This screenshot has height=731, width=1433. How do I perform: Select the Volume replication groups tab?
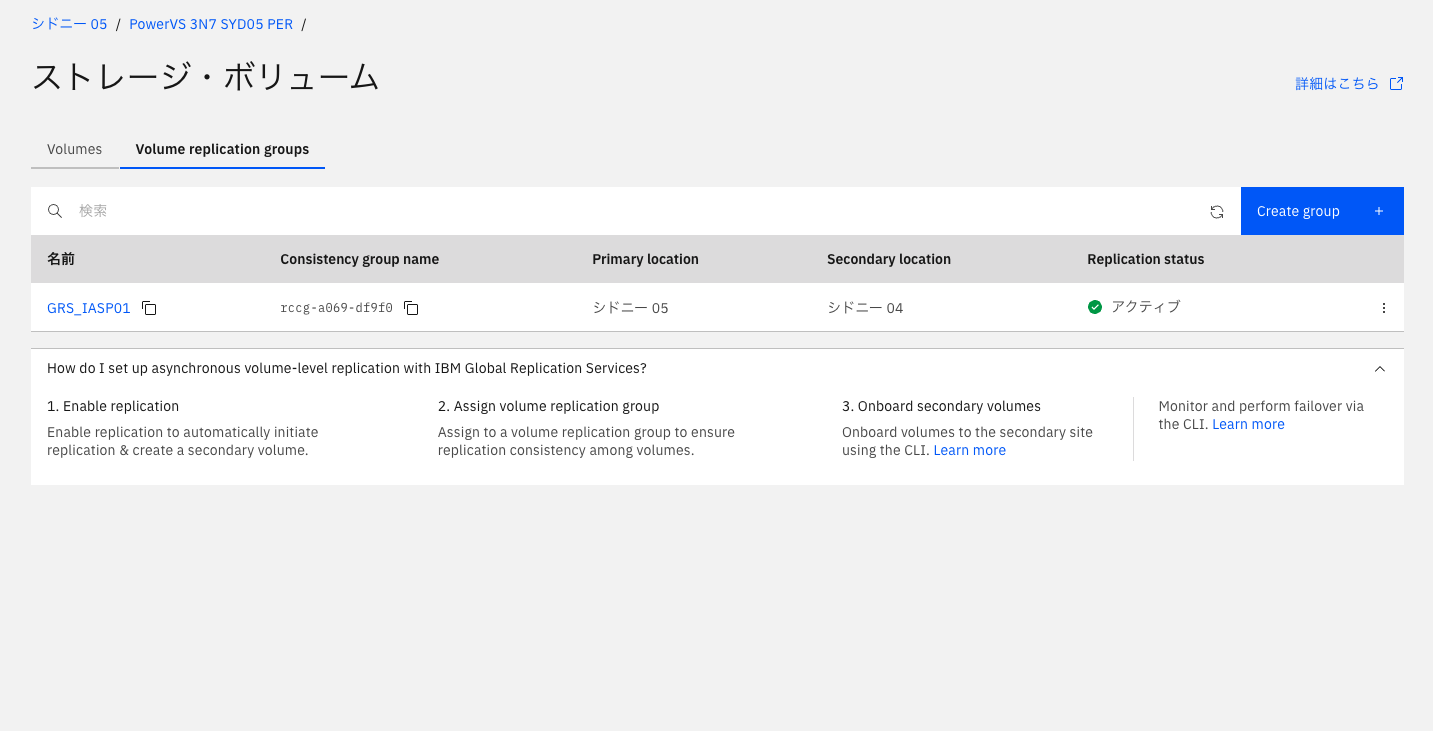pos(222,149)
